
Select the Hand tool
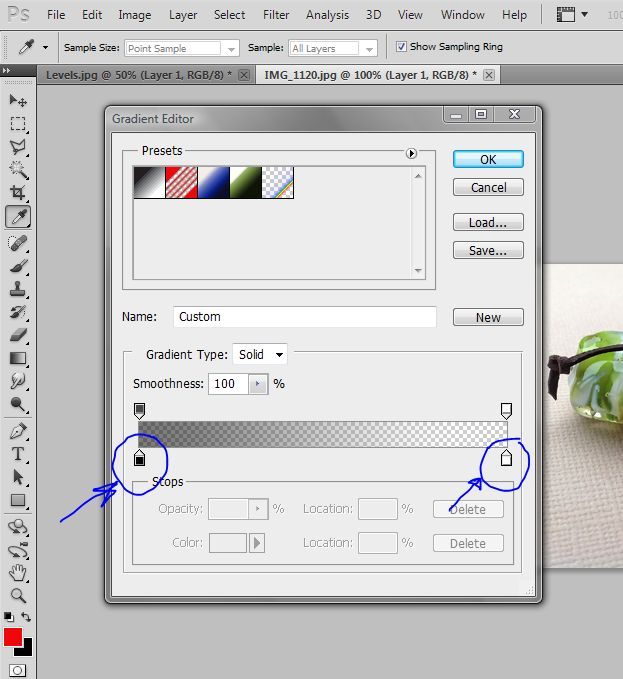coord(18,572)
